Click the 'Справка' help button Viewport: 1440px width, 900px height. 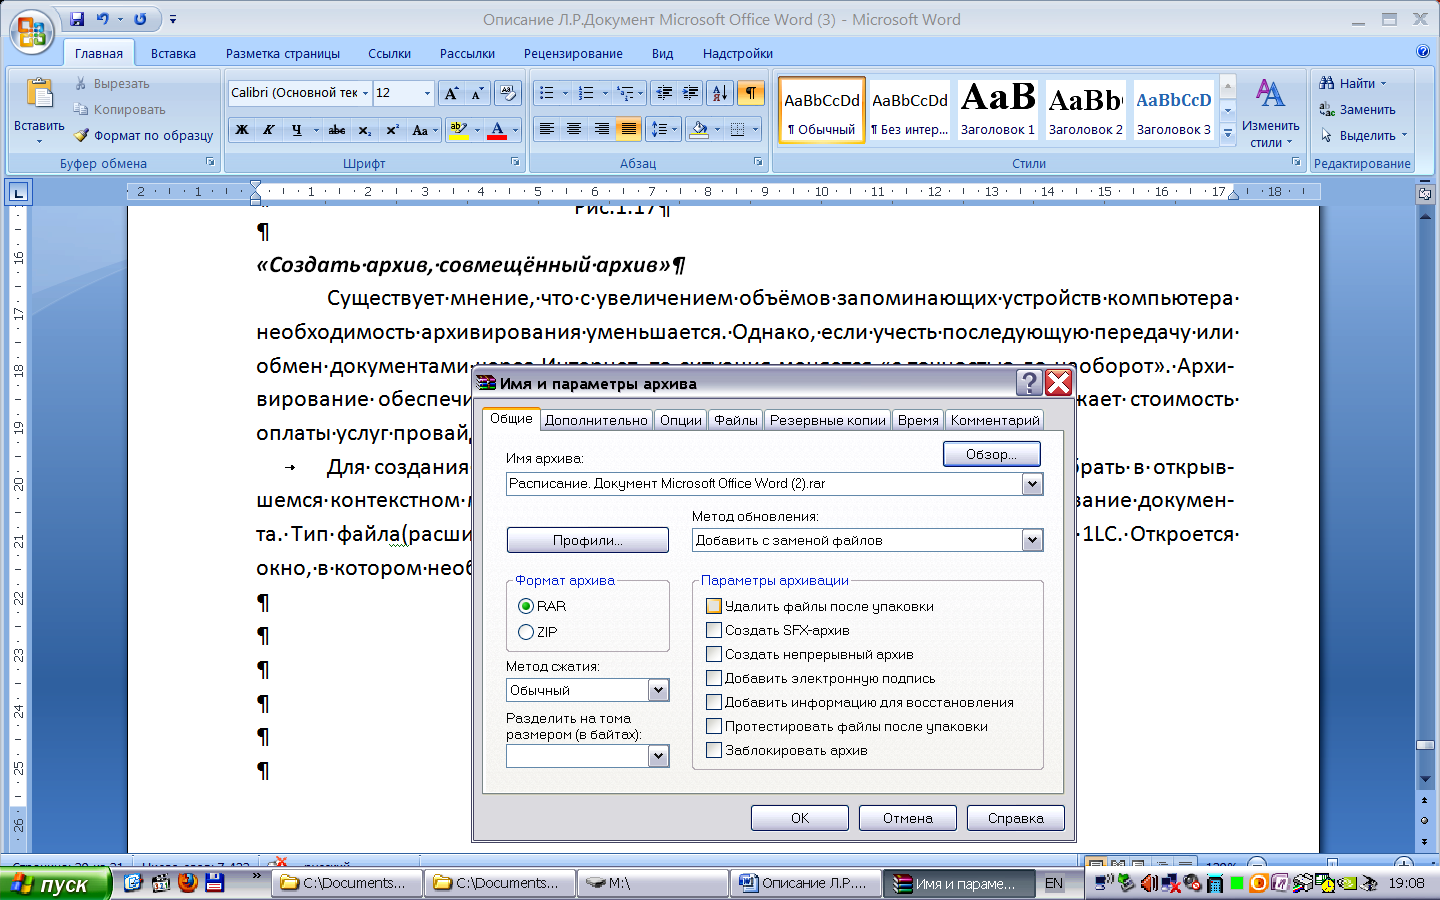tap(1016, 818)
